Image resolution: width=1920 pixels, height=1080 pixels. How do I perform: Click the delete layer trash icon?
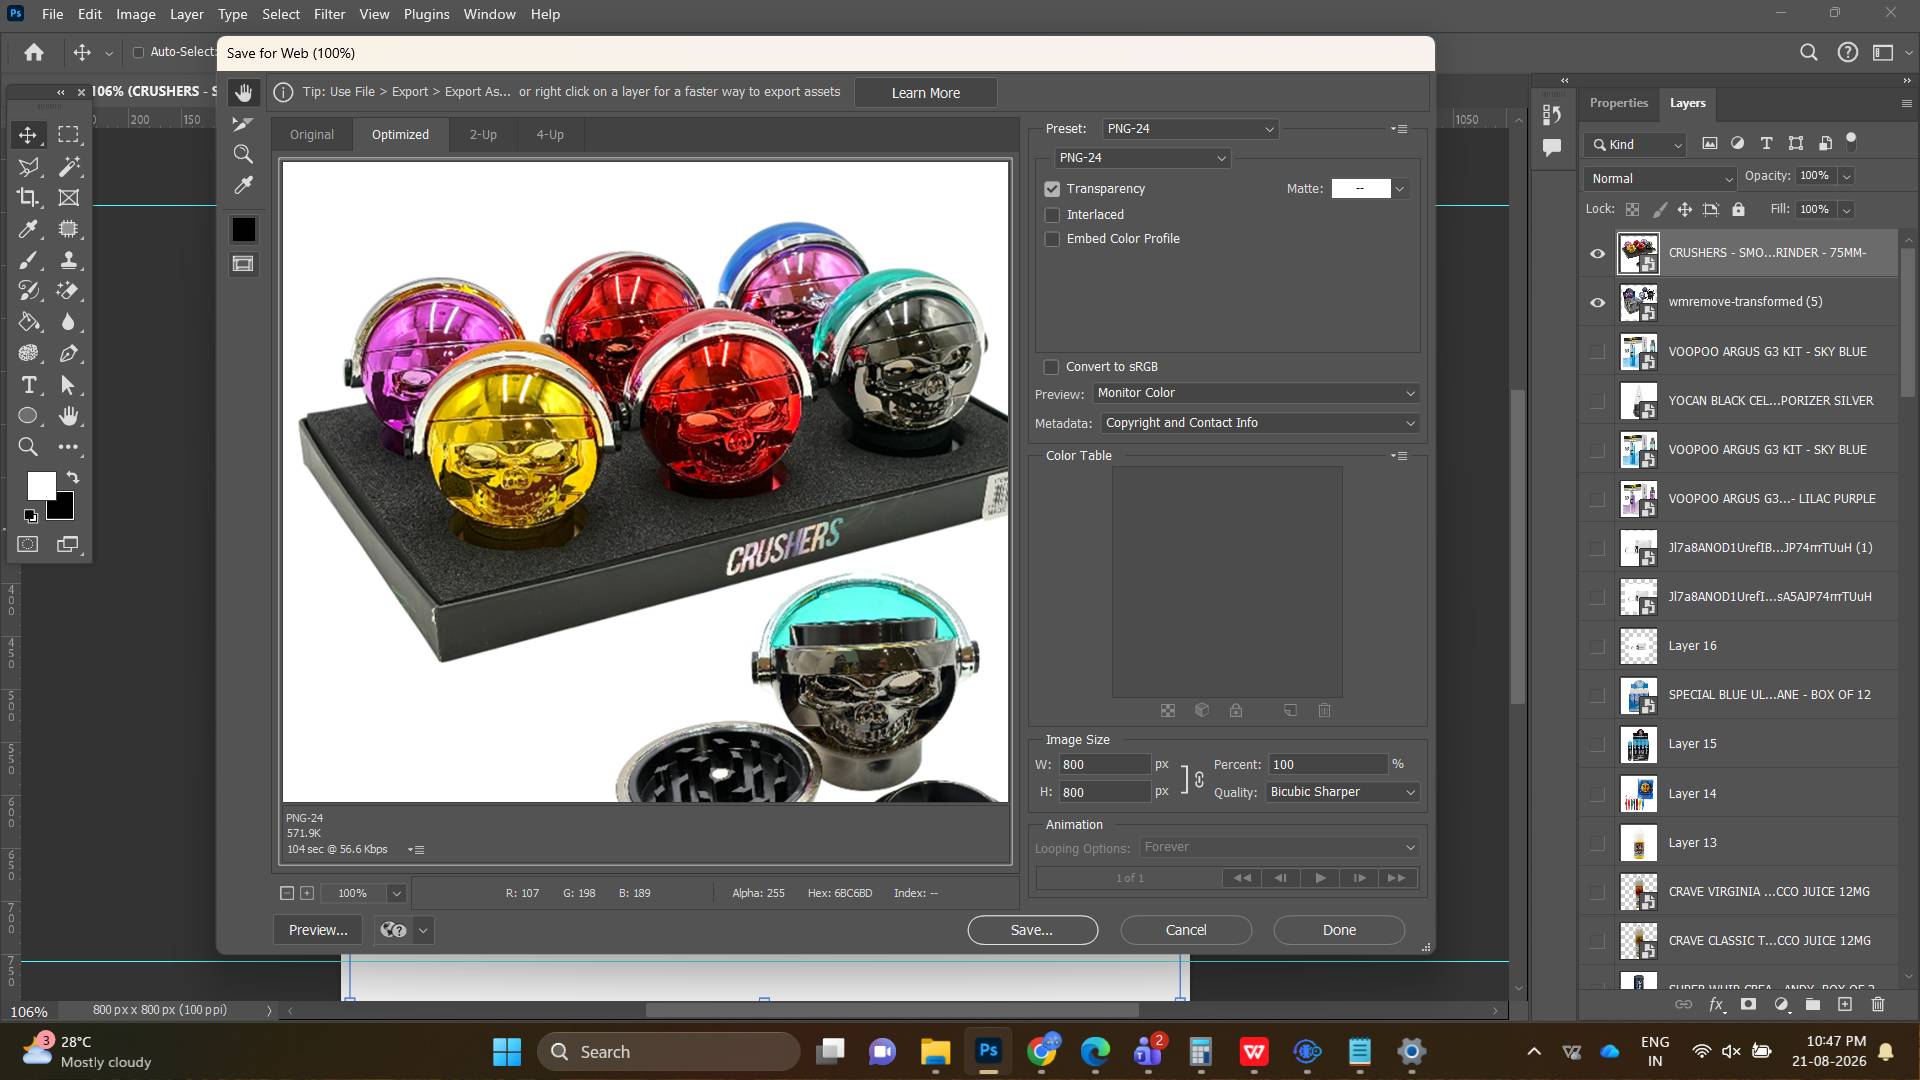pyautogui.click(x=1877, y=1004)
